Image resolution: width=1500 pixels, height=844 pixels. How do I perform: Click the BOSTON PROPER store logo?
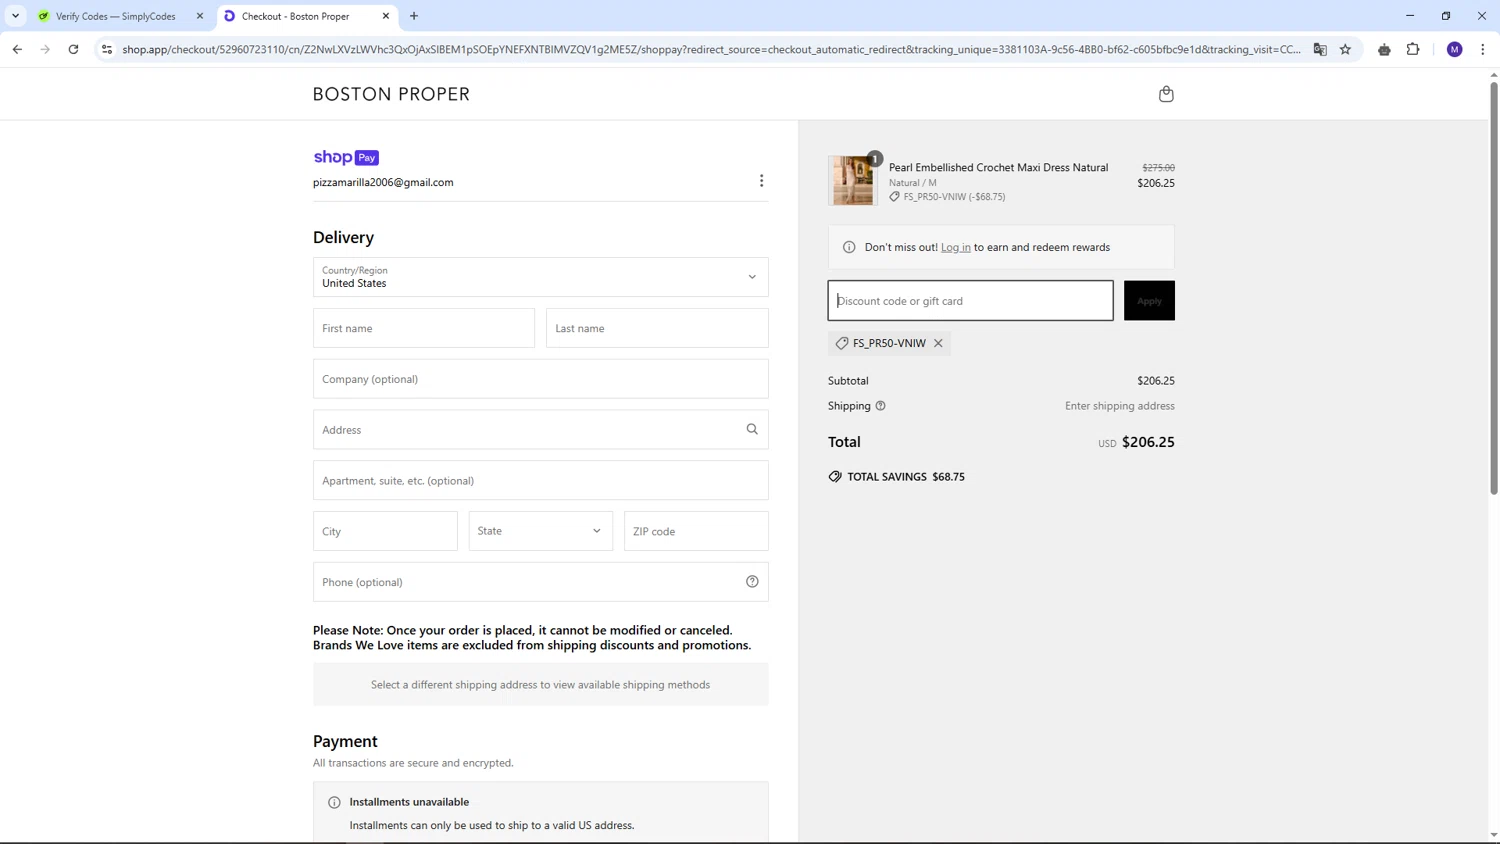[x=391, y=94]
